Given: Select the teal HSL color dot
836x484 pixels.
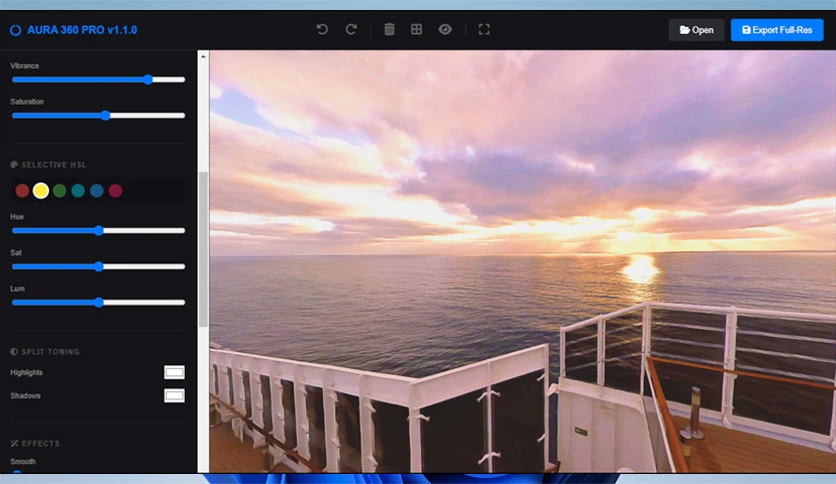Looking at the screenshot, I should pos(78,191).
